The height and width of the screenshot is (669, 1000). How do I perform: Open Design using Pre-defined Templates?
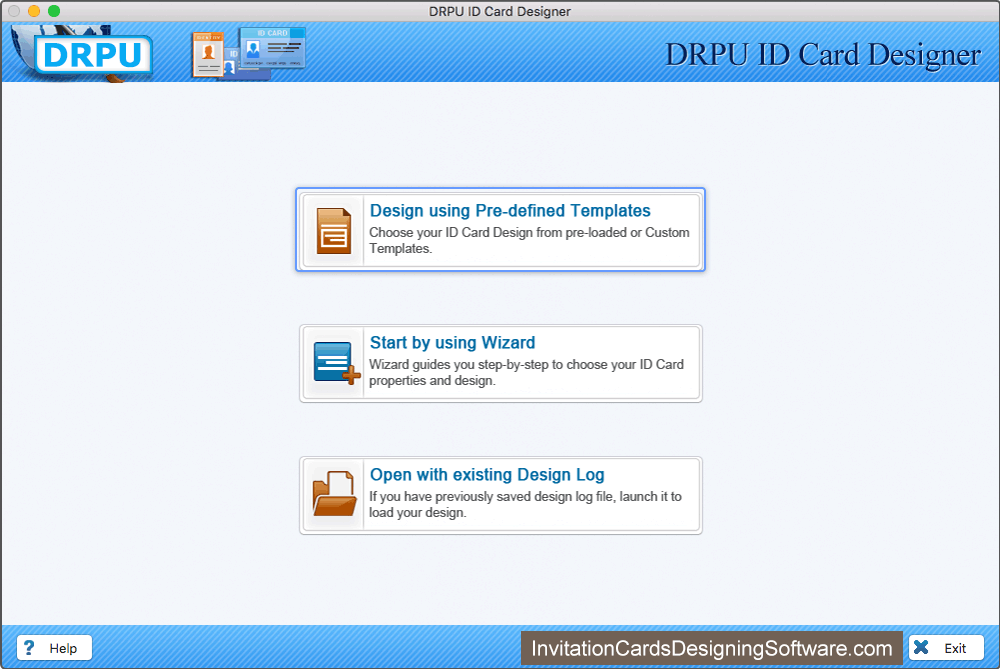point(501,230)
